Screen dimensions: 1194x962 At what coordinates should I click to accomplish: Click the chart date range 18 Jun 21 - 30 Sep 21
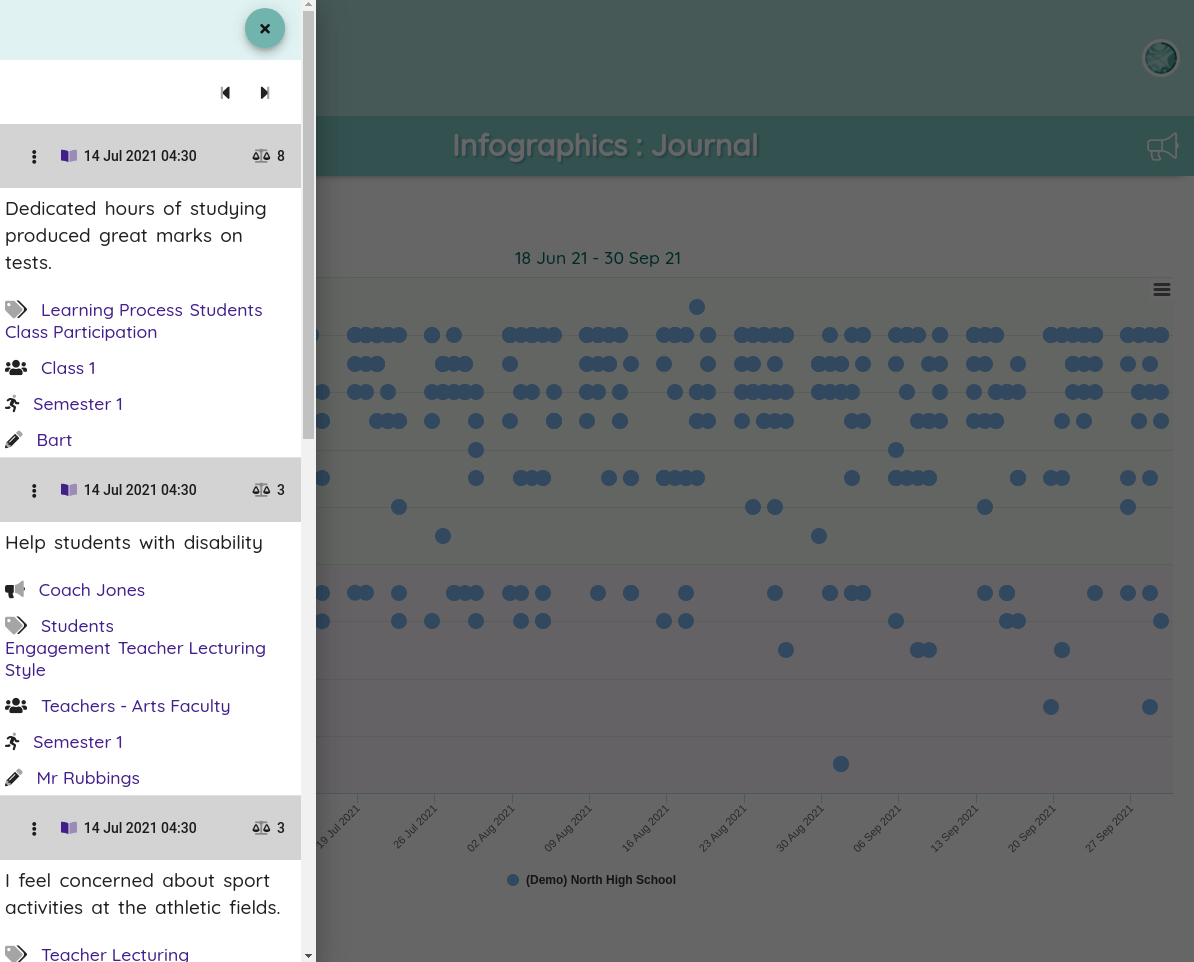coord(598,258)
